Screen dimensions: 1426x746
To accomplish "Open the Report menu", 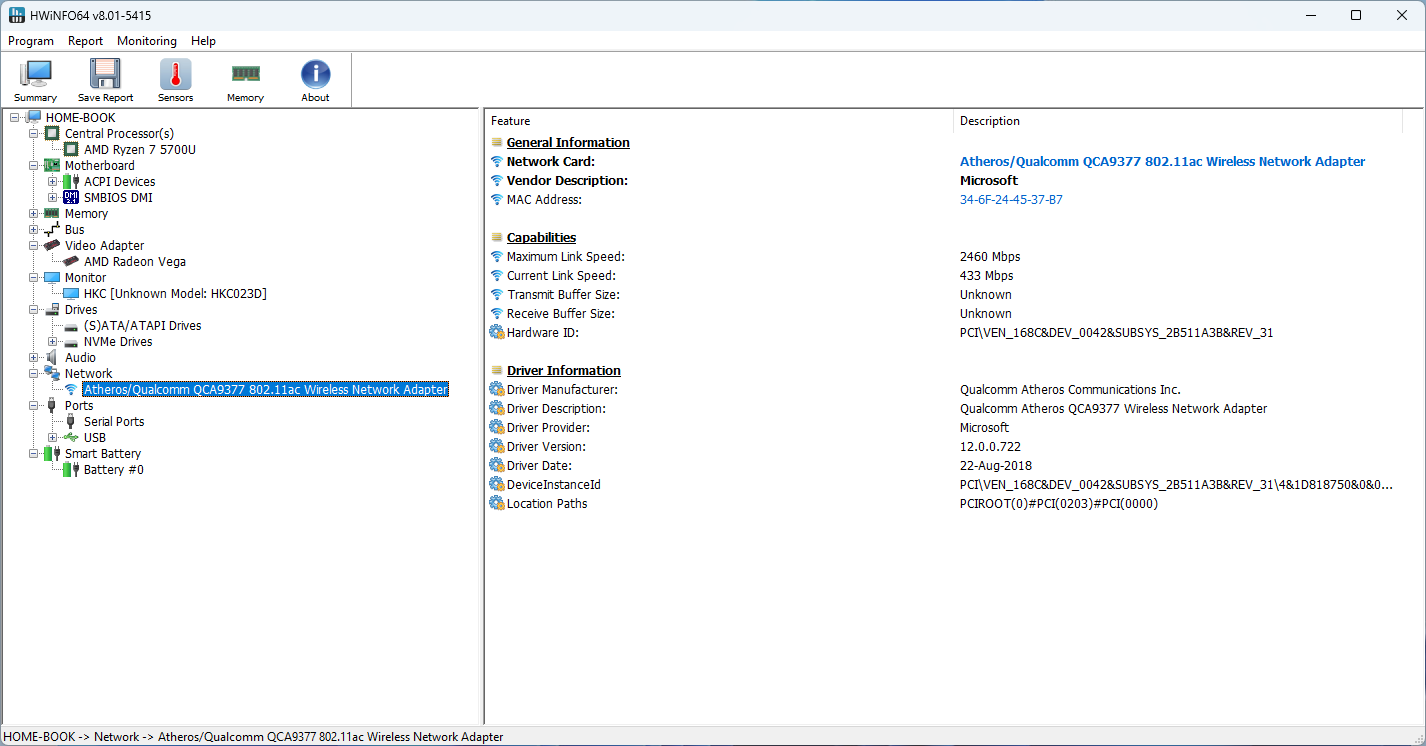I will (x=85, y=41).
